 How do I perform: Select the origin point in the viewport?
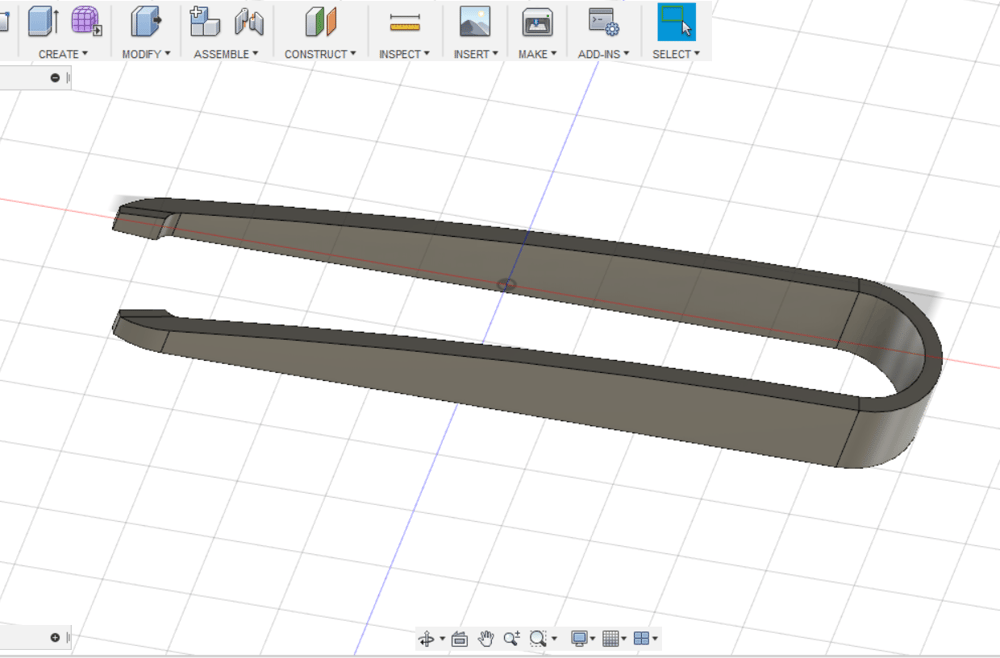pos(507,284)
